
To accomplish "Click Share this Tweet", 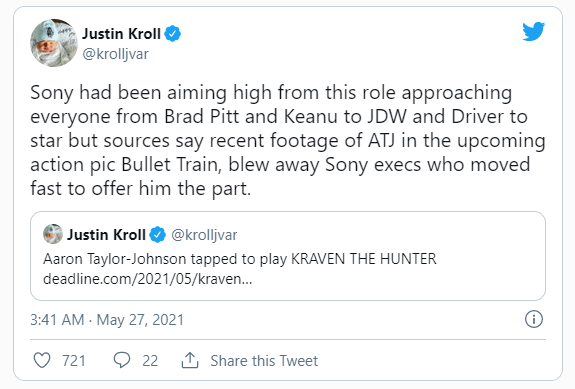I will [264, 361].
